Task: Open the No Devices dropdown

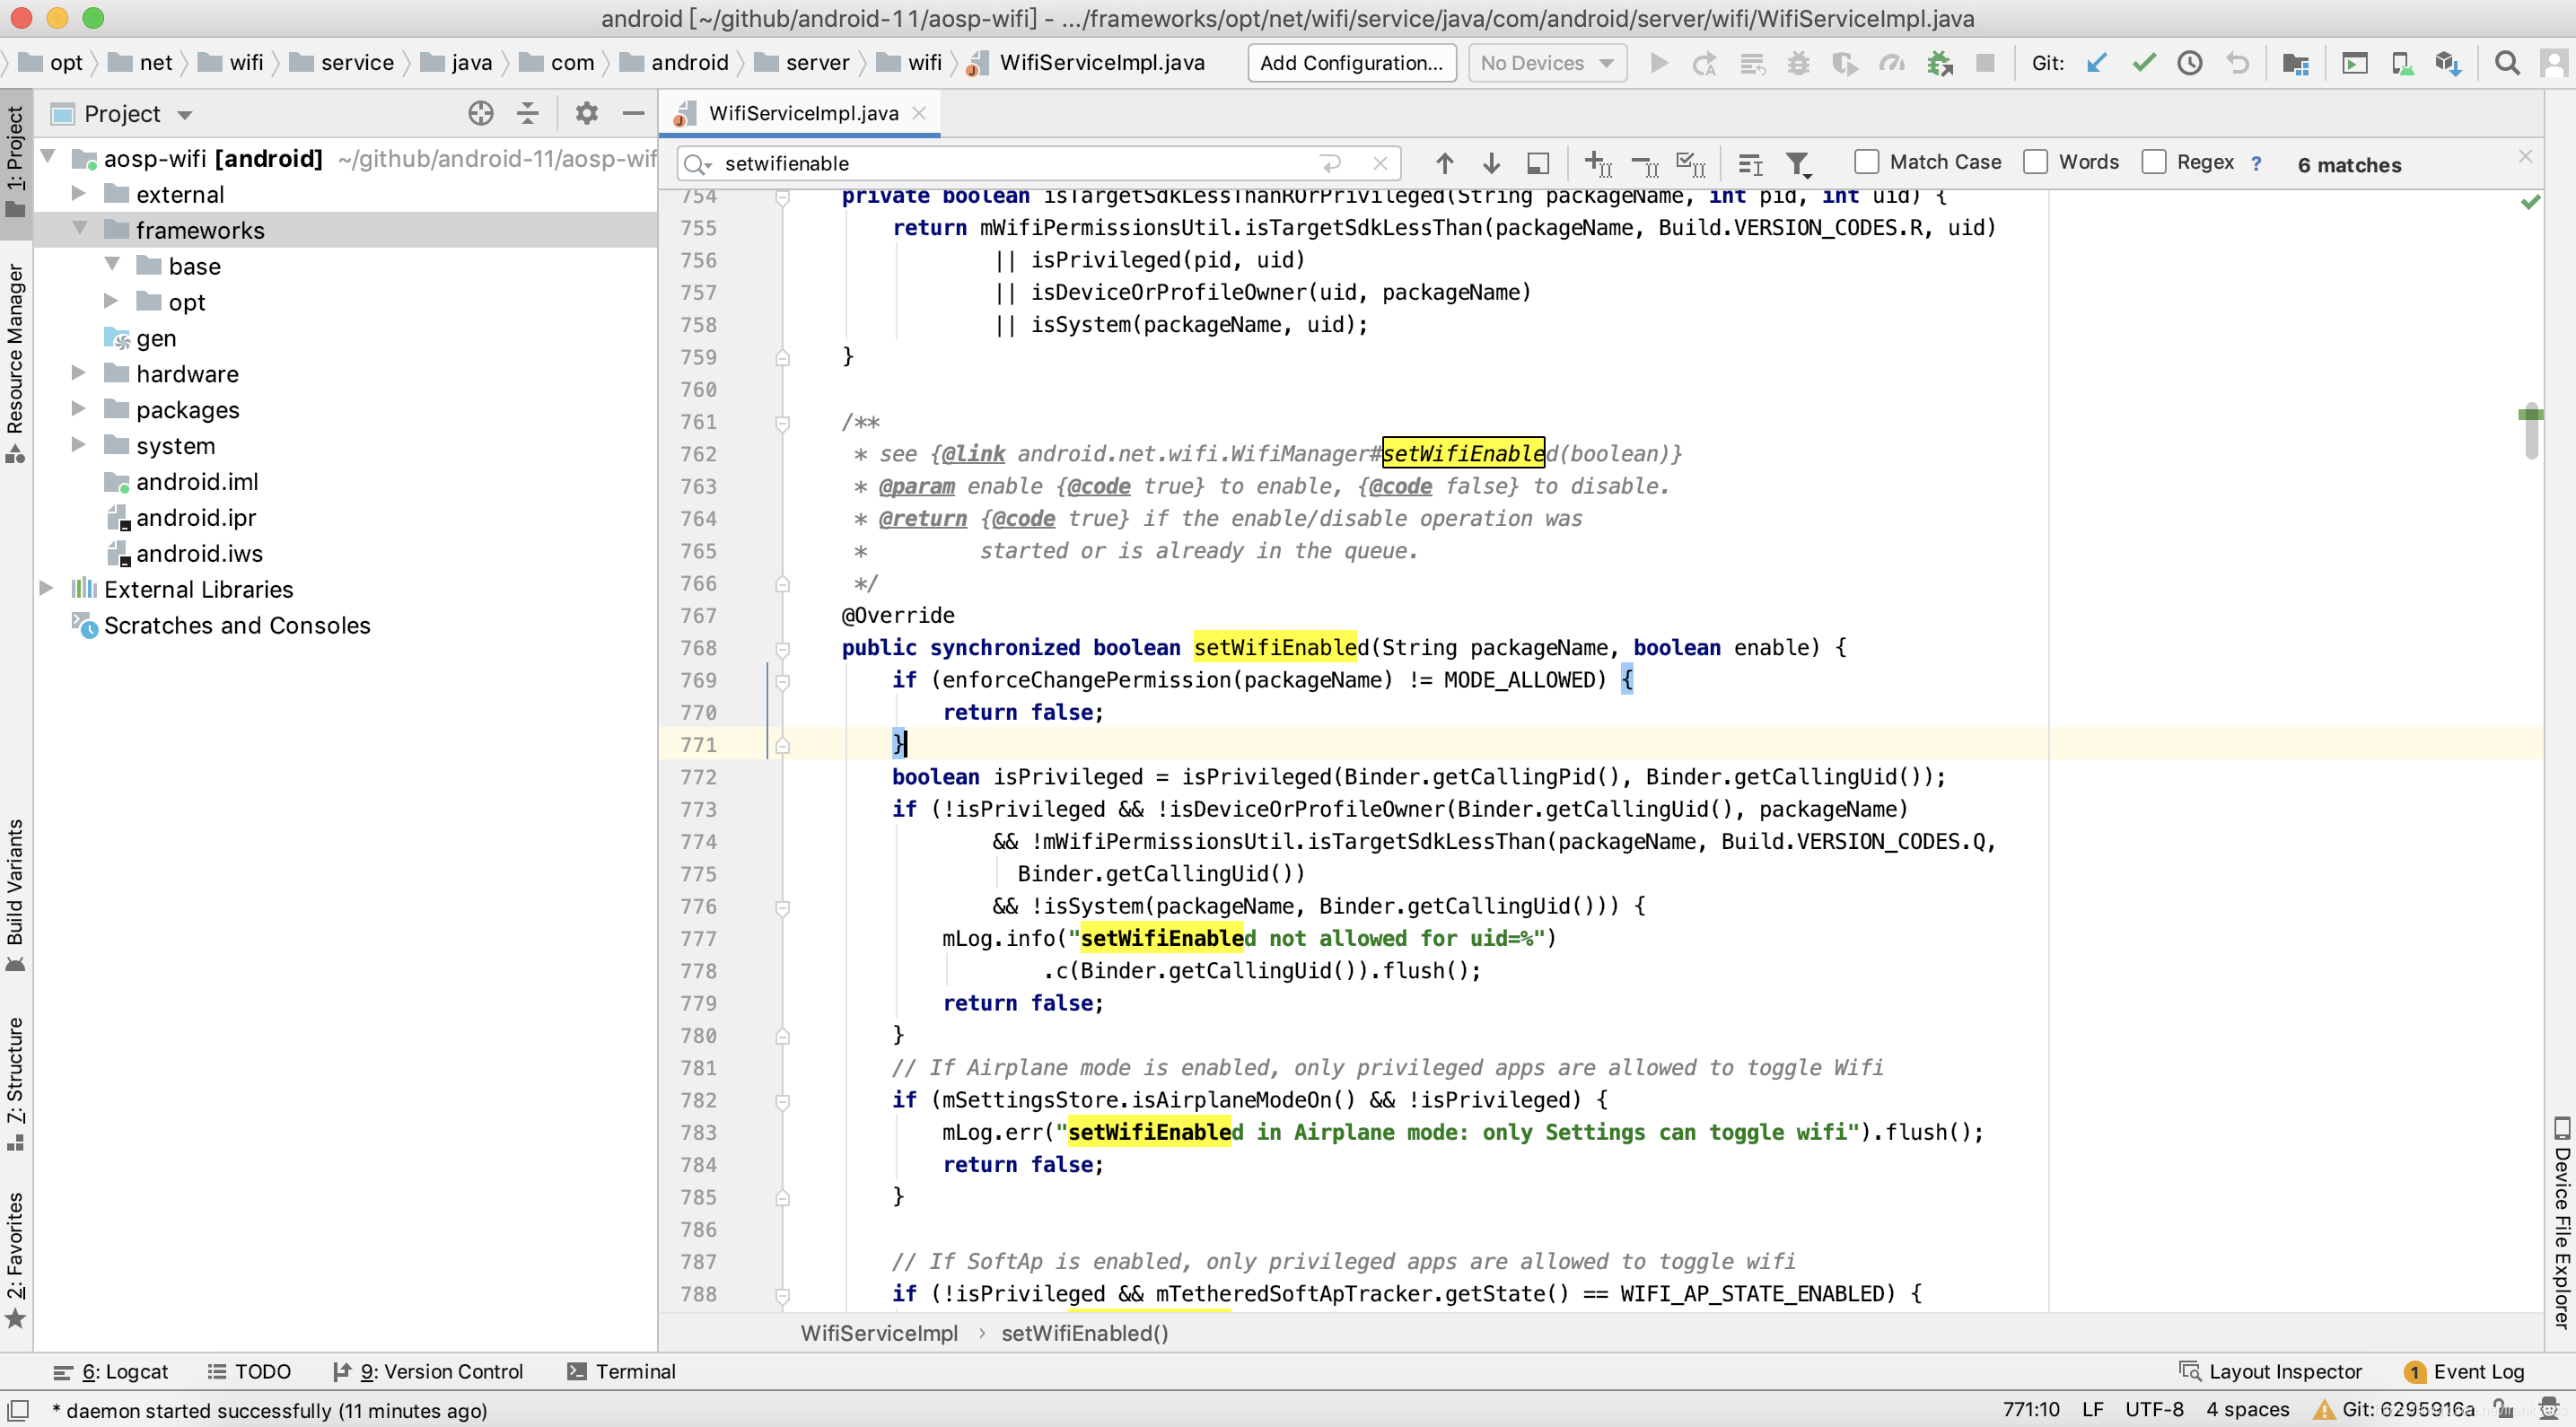Action: (1545, 63)
